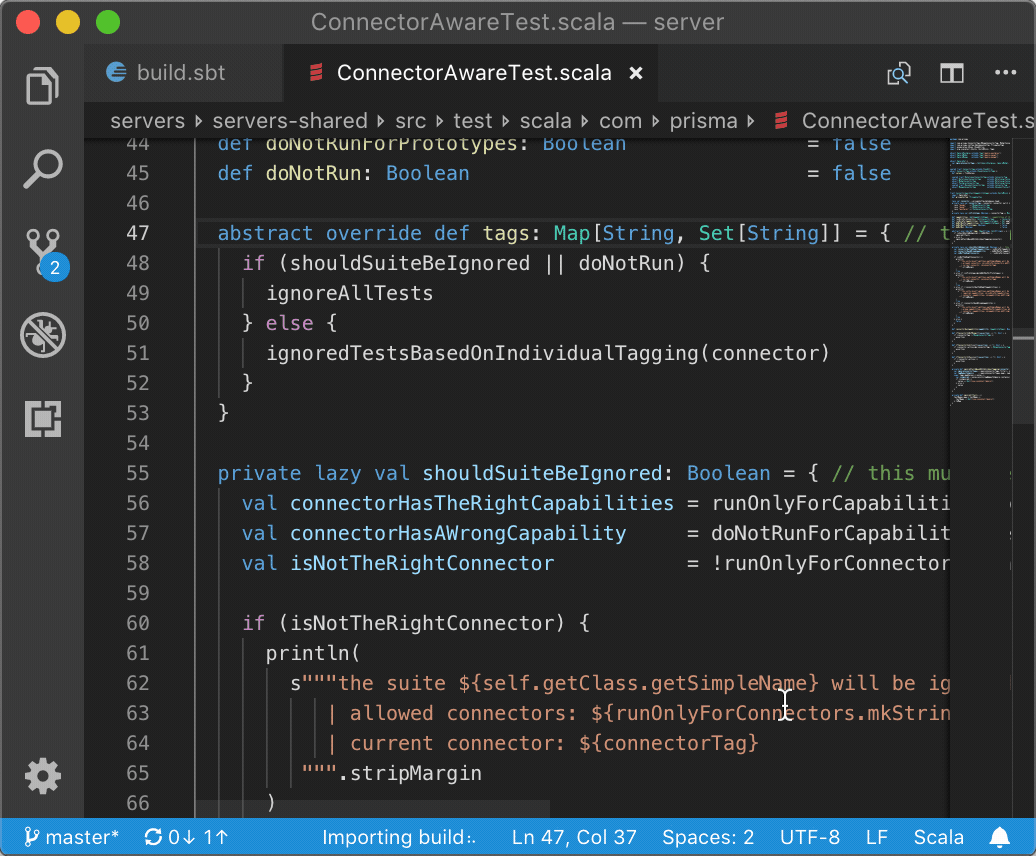Click the open changes search icon
Image resolution: width=1036 pixels, height=856 pixels.
[899, 73]
